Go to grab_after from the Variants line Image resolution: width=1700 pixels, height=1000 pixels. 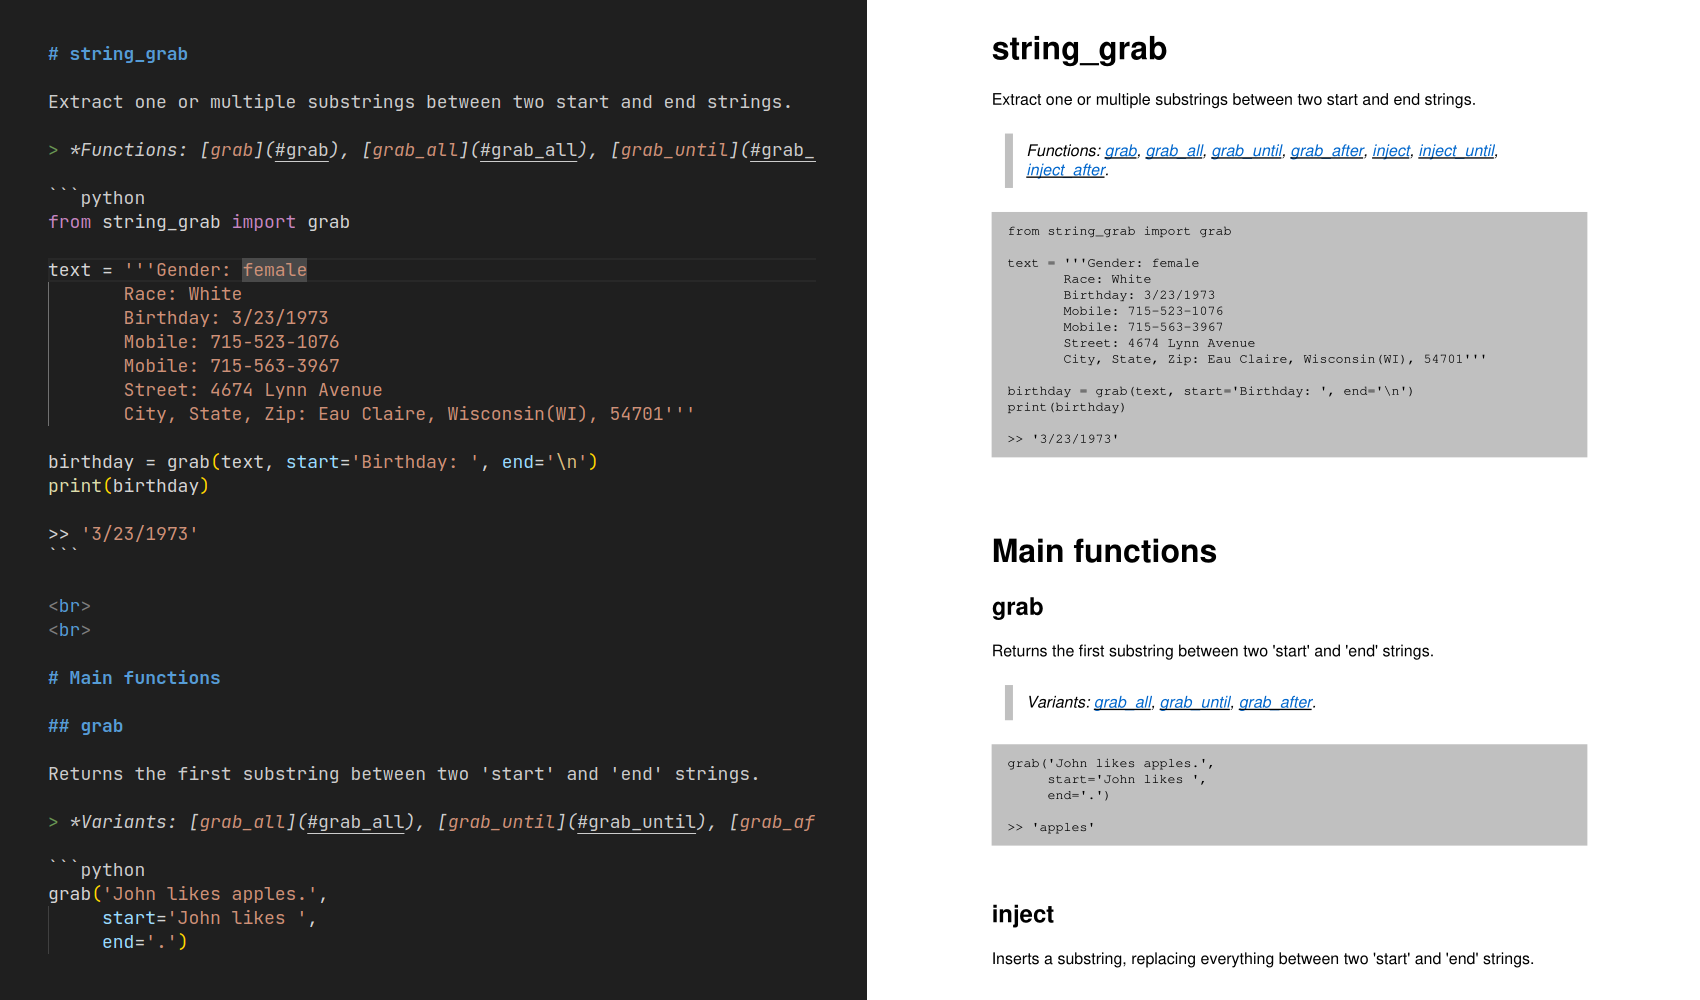[x=1275, y=703]
